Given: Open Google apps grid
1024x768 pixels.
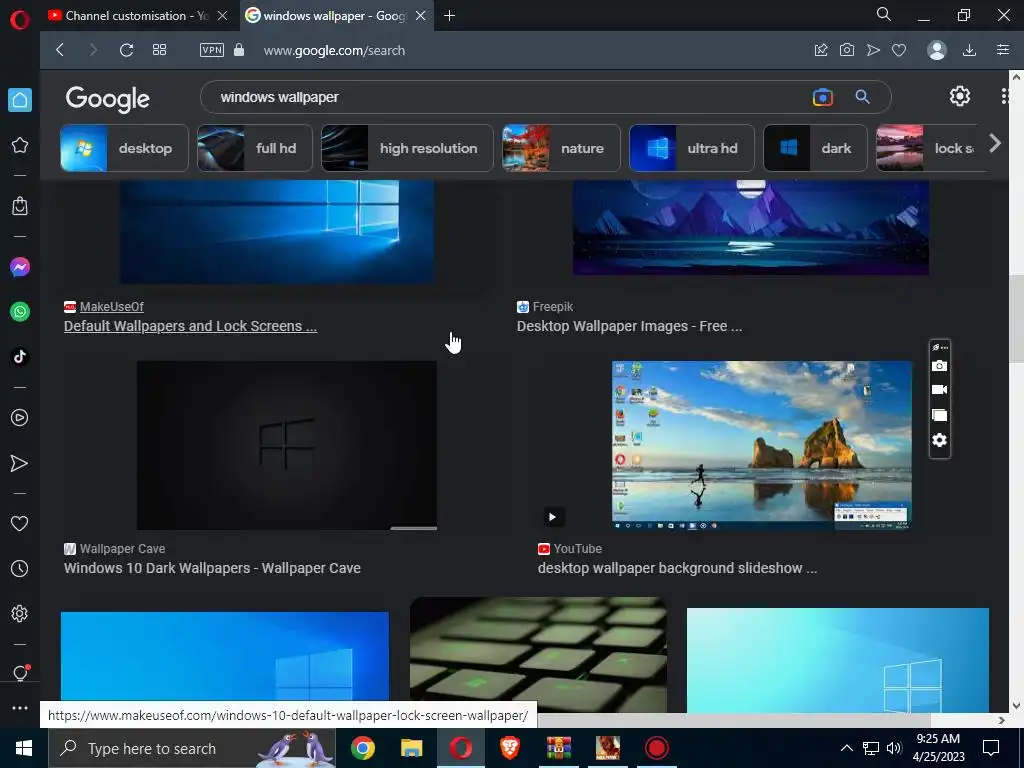Looking at the screenshot, I should tap(1006, 96).
